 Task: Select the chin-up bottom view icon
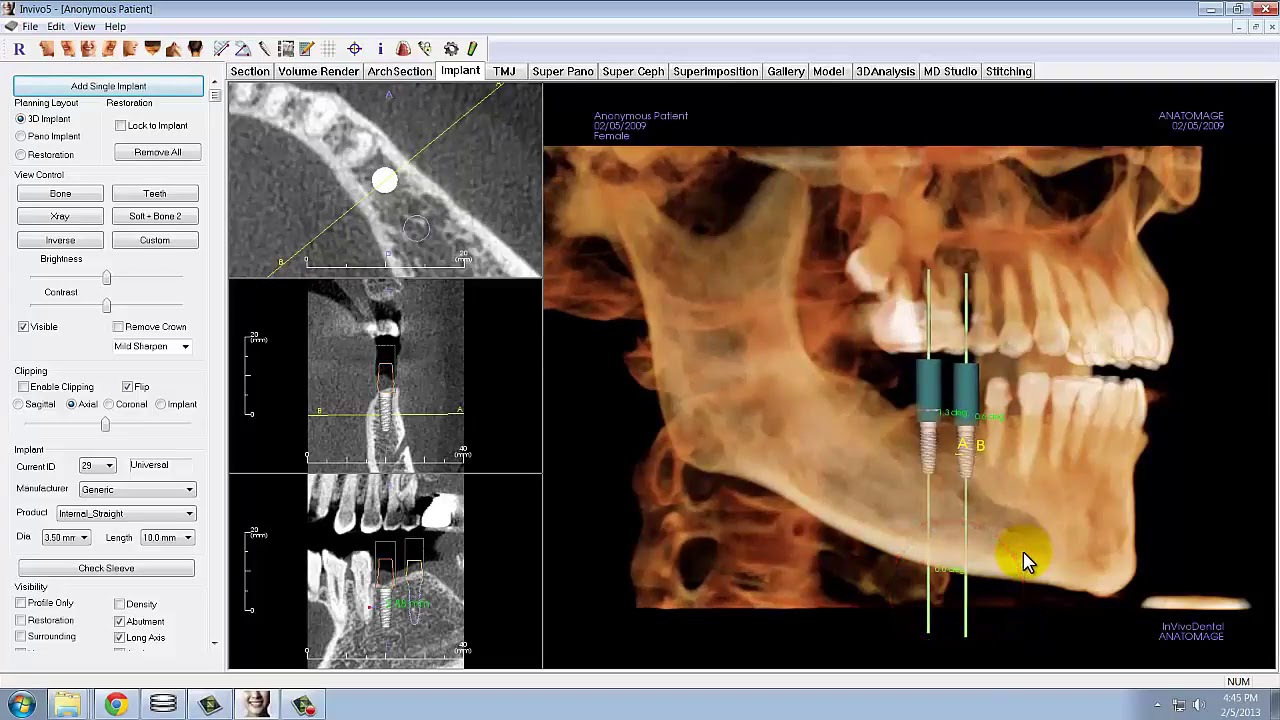click(173, 48)
